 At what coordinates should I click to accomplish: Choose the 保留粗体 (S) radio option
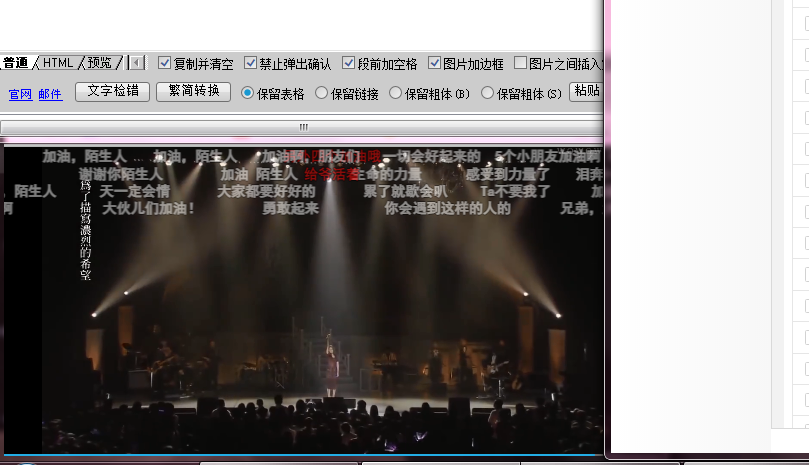pyautogui.click(x=488, y=93)
